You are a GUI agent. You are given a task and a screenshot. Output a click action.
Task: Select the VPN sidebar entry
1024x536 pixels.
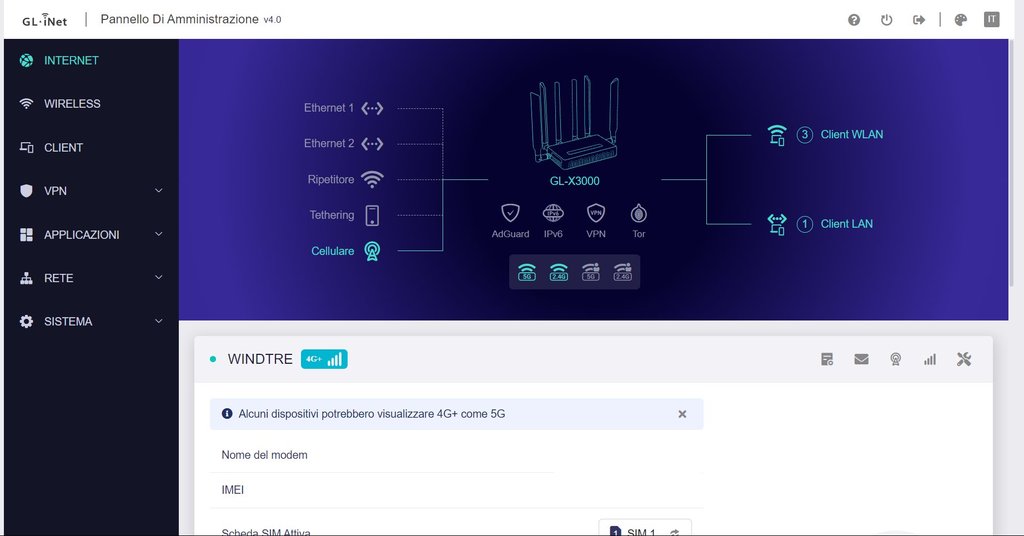[x=91, y=191]
